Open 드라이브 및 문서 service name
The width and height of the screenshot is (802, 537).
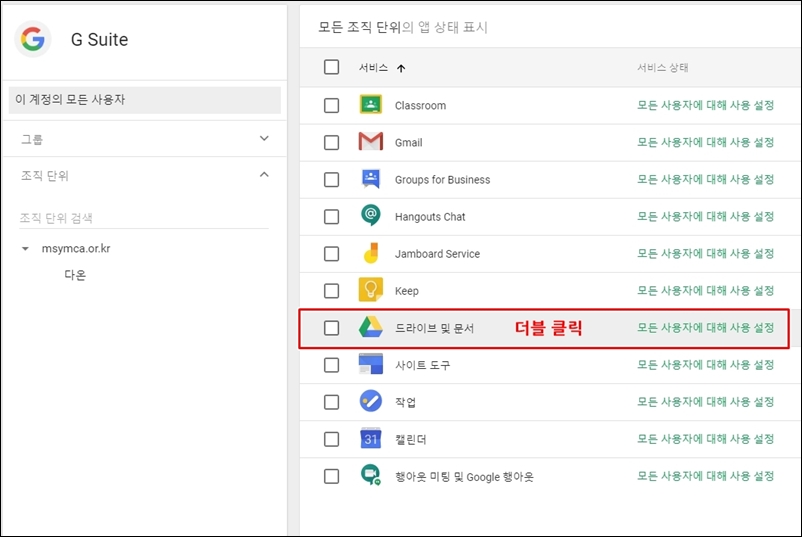pos(434,328)
